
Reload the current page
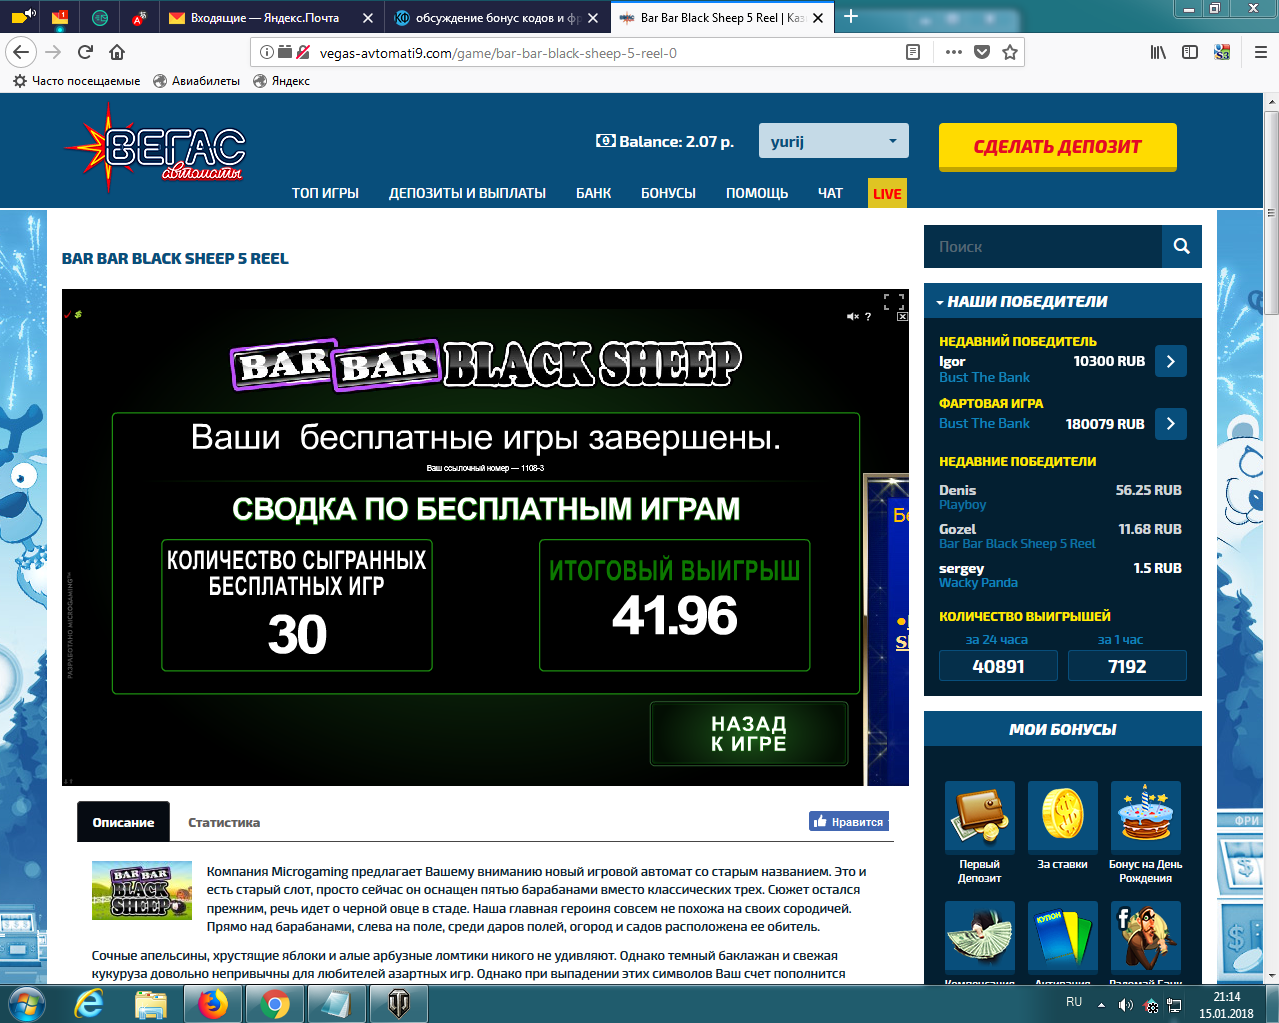(x=85, y=52)
